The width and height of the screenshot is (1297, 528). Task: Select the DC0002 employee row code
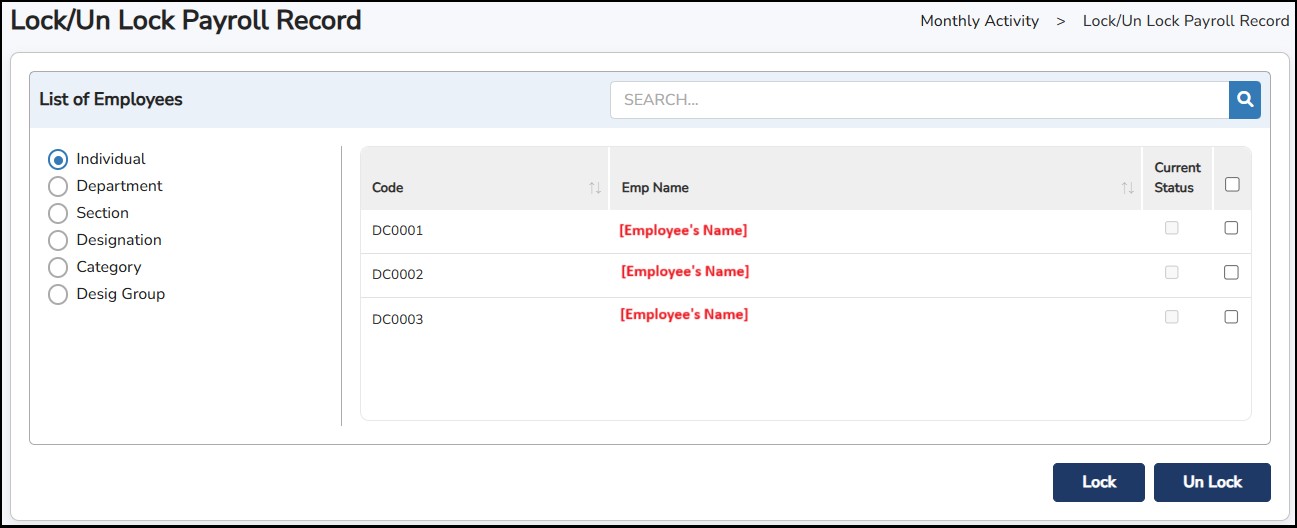click(x=397, y=275)
